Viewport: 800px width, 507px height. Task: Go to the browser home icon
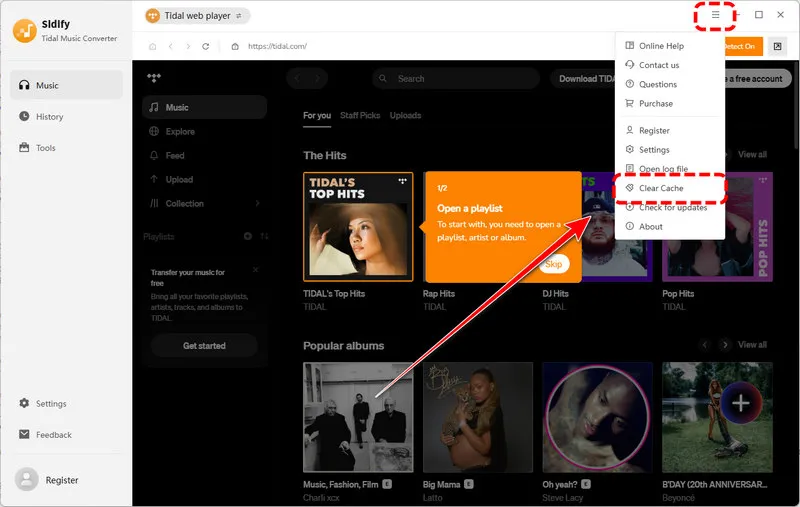coord(153,46)
